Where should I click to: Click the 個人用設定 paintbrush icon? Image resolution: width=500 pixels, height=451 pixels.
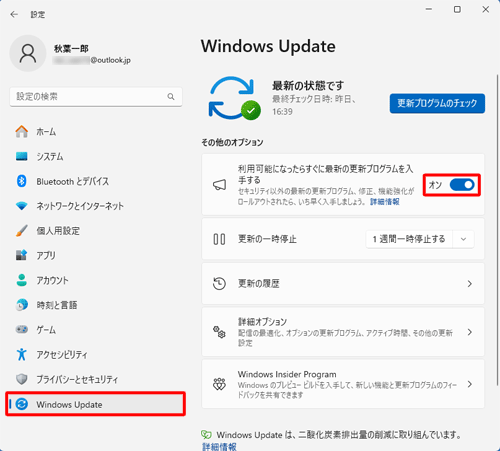pos(22,231)
